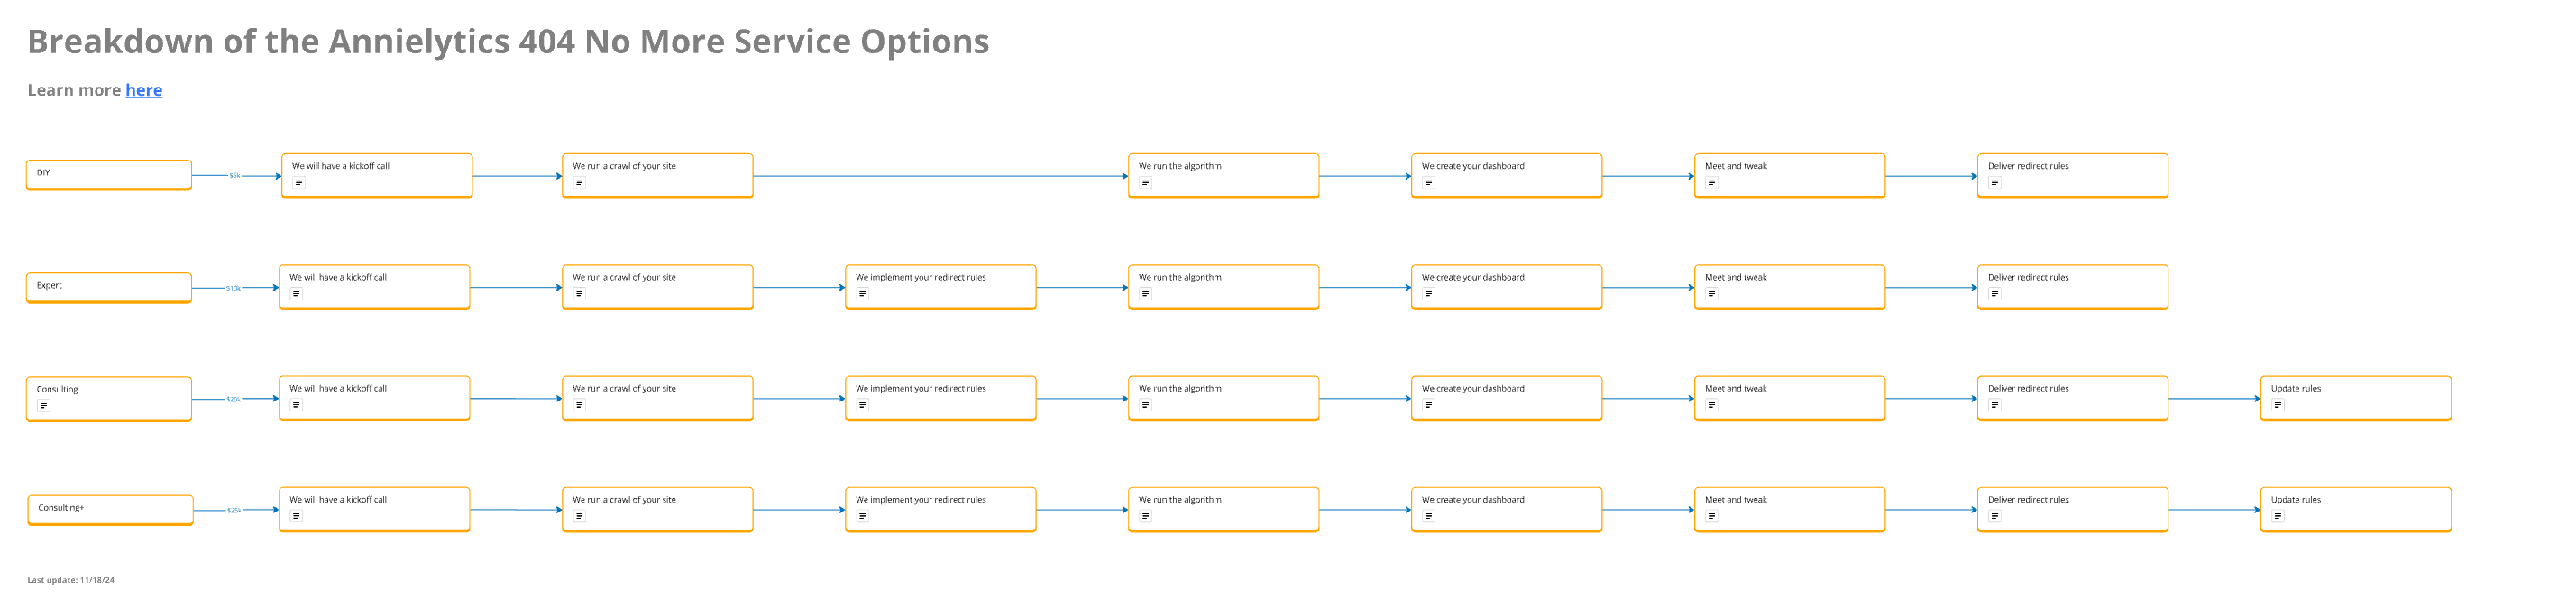Click the $5k price label on DIY connector
Screen dimensions: 2576x609
coord(234,176)
